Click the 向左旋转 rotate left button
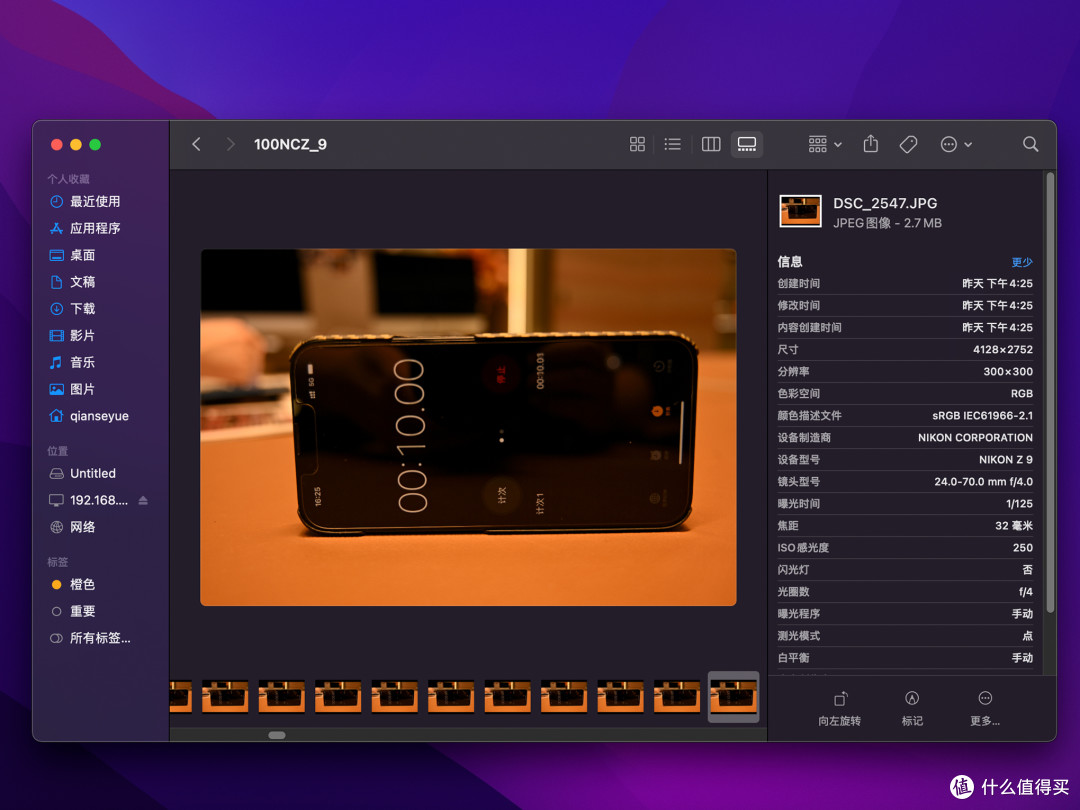The height and width of the screenshot is (810, 1080). [x=840, y=709]
